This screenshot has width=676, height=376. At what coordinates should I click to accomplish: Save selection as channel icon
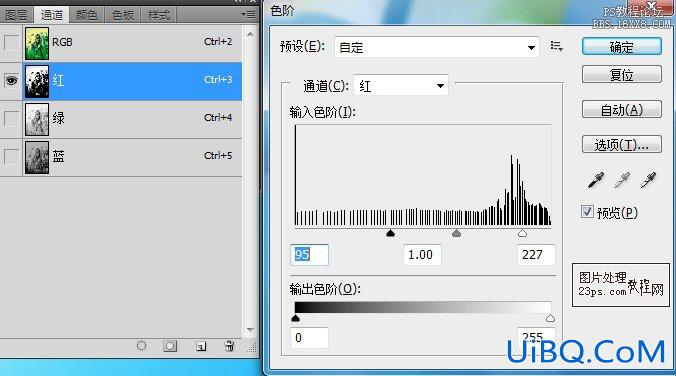(170, 346)
